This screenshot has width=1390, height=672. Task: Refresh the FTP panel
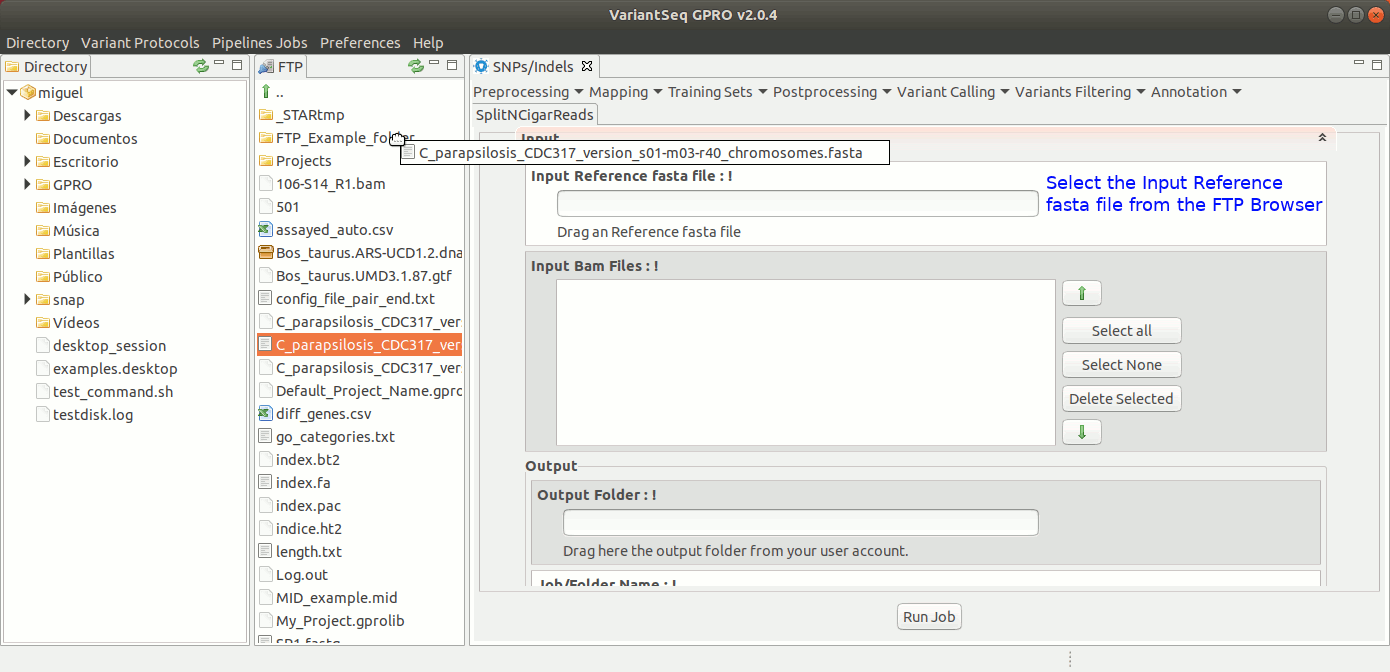pyautogui.click(x=416, y=66)
